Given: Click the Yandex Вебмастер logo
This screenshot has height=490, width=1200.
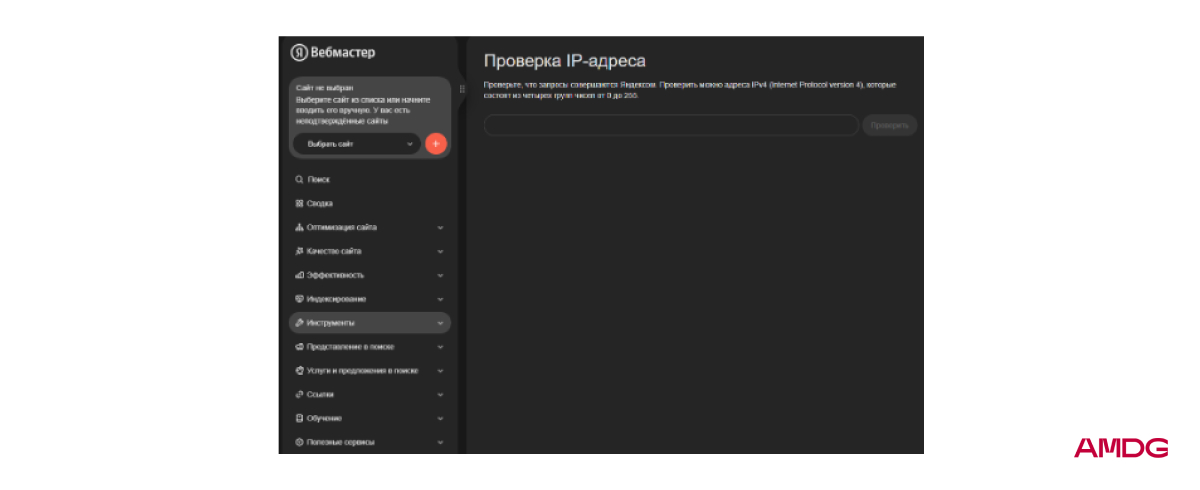Looking at the screenshot, I should pyautogui.click(x=333, y=53).
